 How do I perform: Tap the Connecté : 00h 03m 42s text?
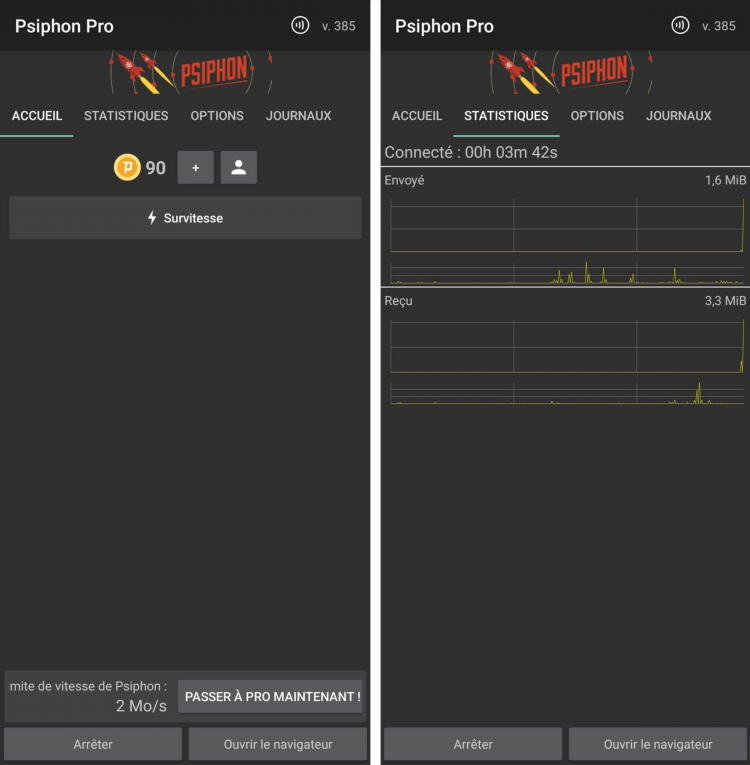click(x=471, y=152)
